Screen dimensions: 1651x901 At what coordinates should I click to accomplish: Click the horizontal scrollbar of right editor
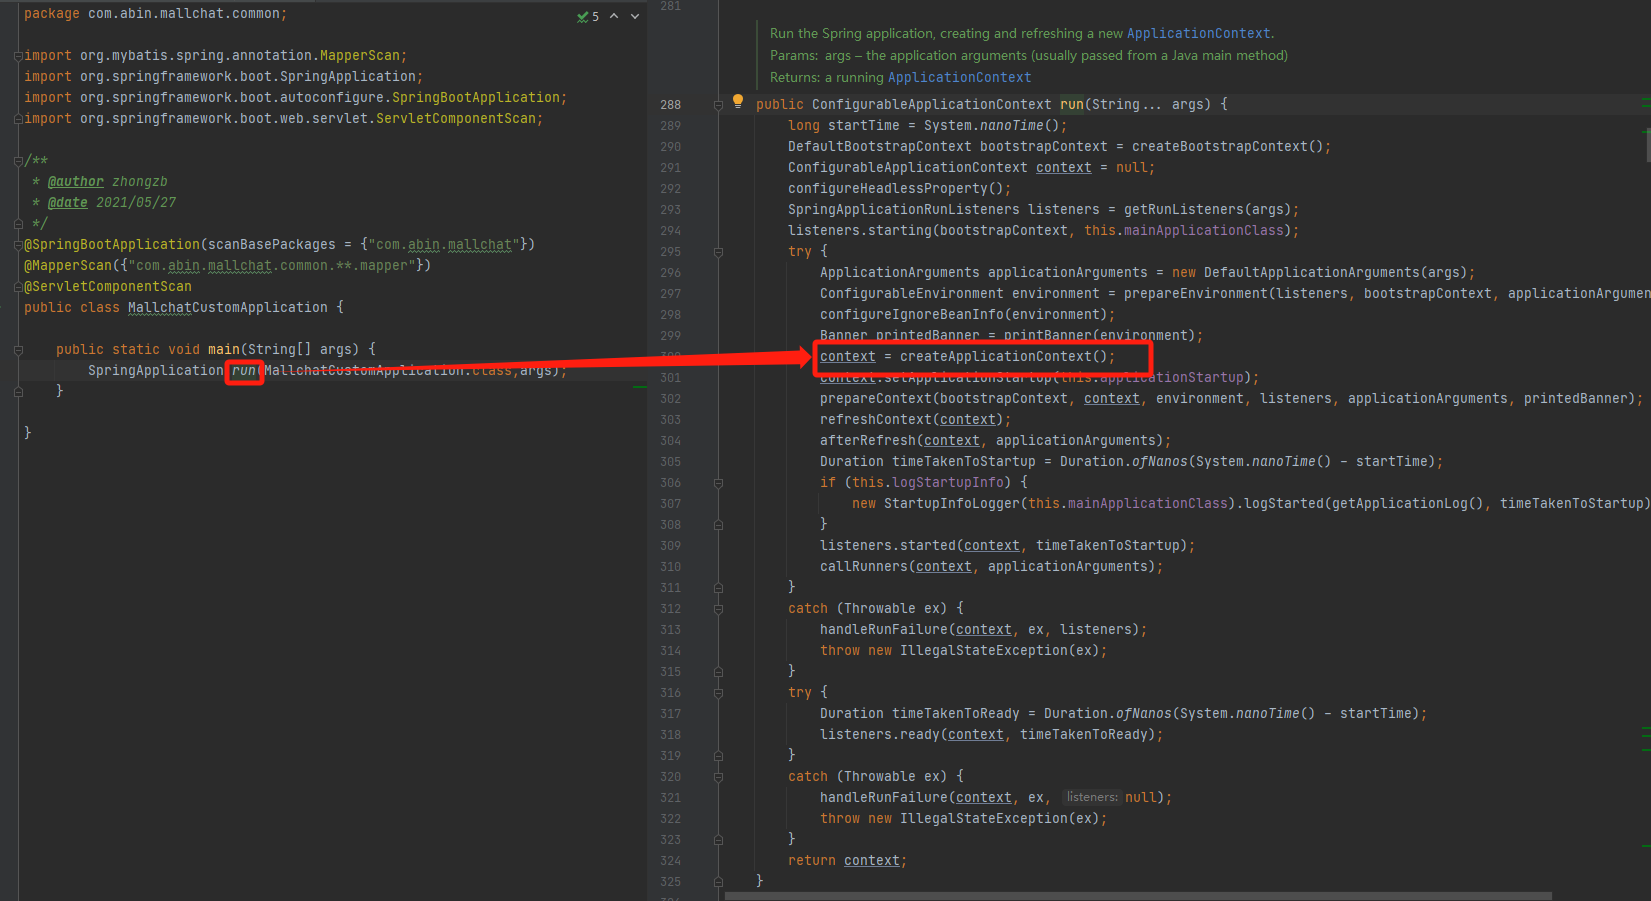tap(1138, 896)
